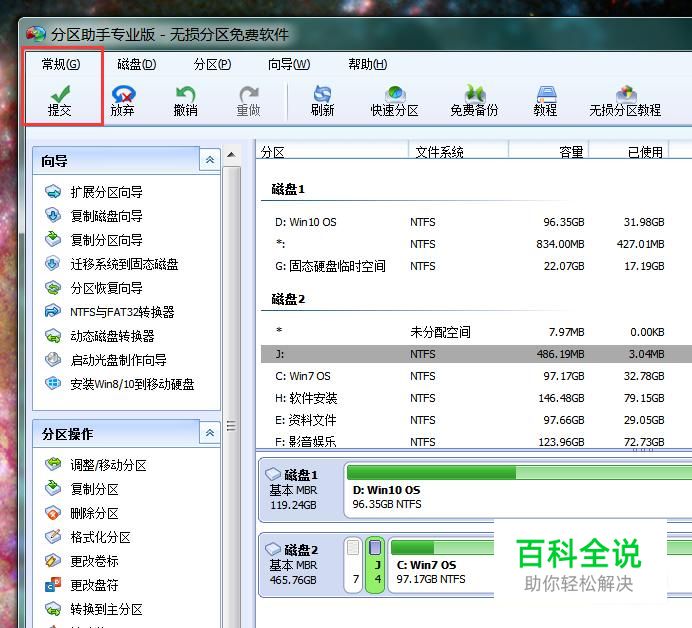Sort by 已使用 column header
692x628 pixels.
tap(629, 151)
